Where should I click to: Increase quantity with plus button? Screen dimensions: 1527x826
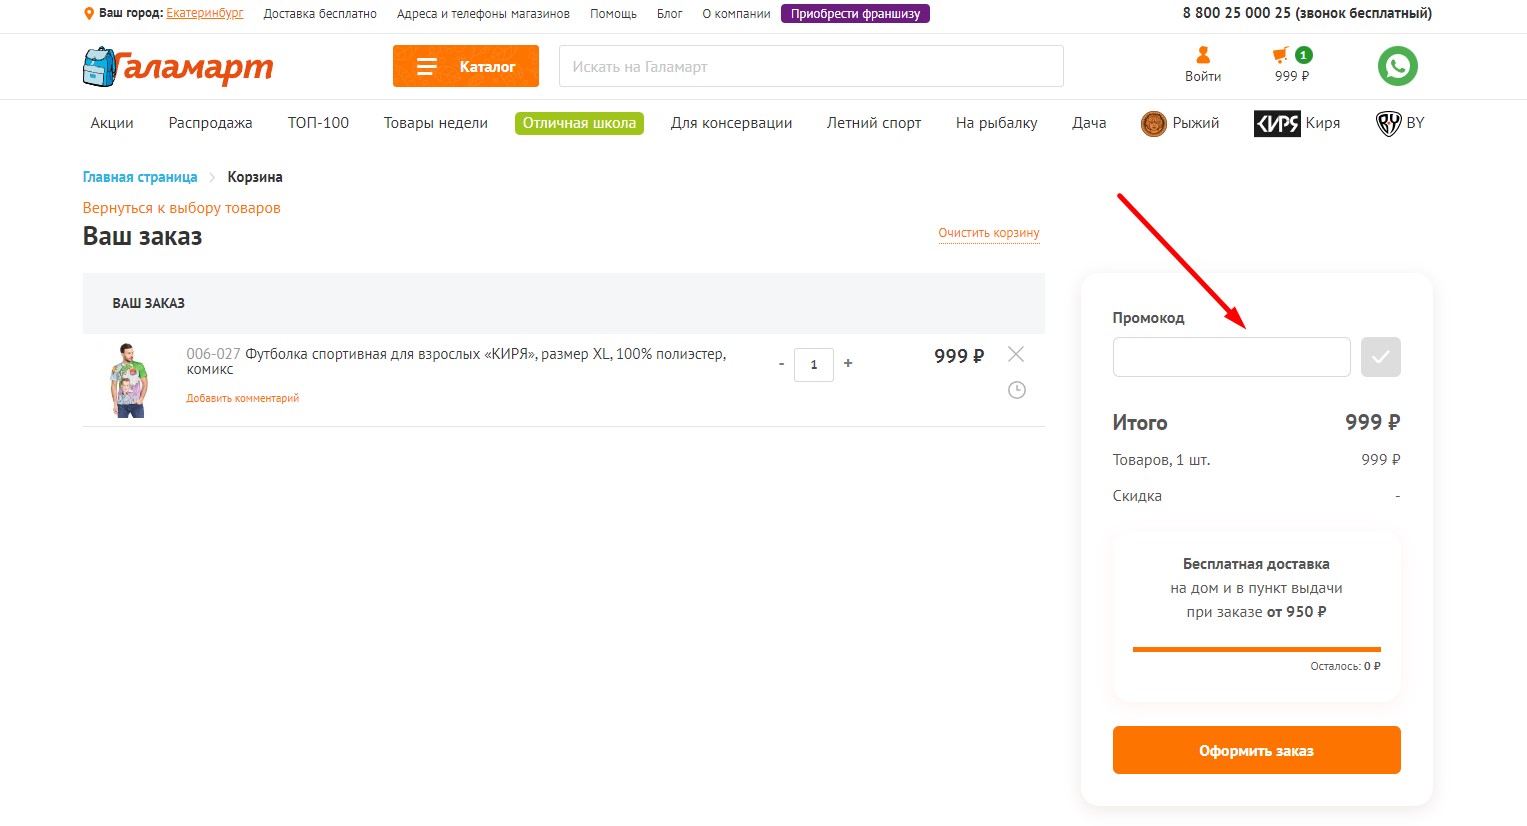pos(848,364)
